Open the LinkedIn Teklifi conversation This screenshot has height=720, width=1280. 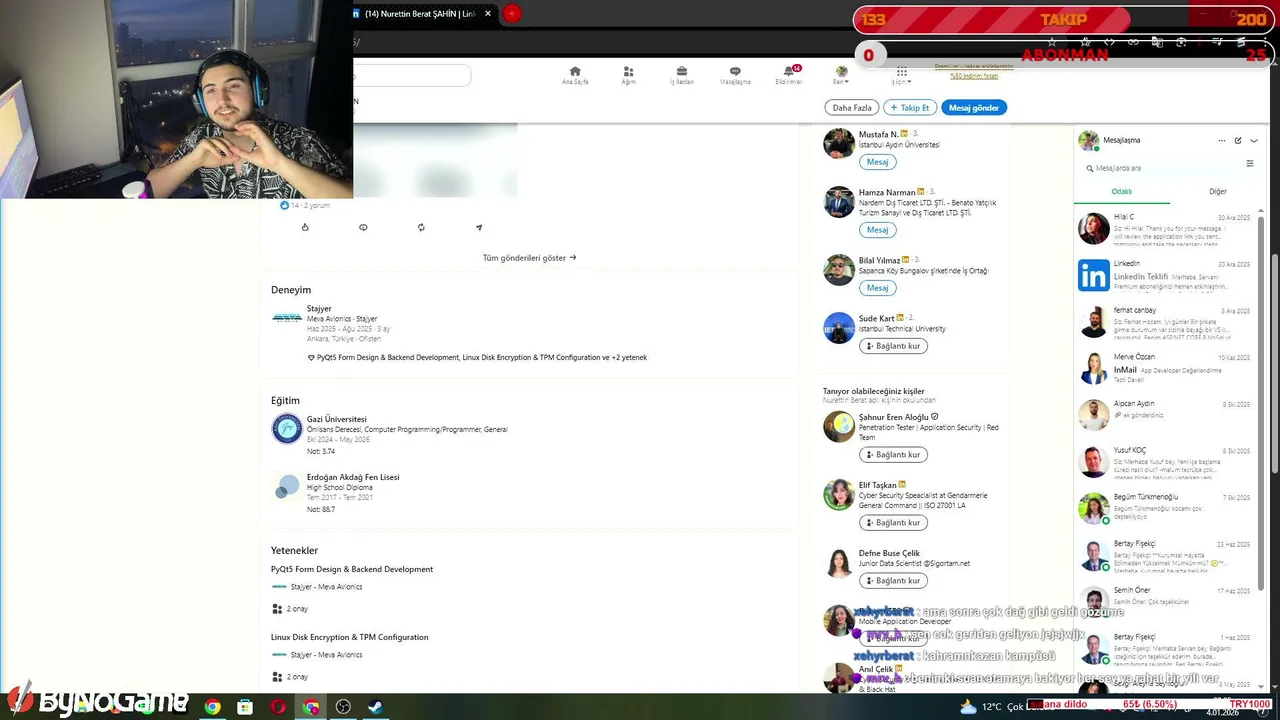(x=1164, y=275)
